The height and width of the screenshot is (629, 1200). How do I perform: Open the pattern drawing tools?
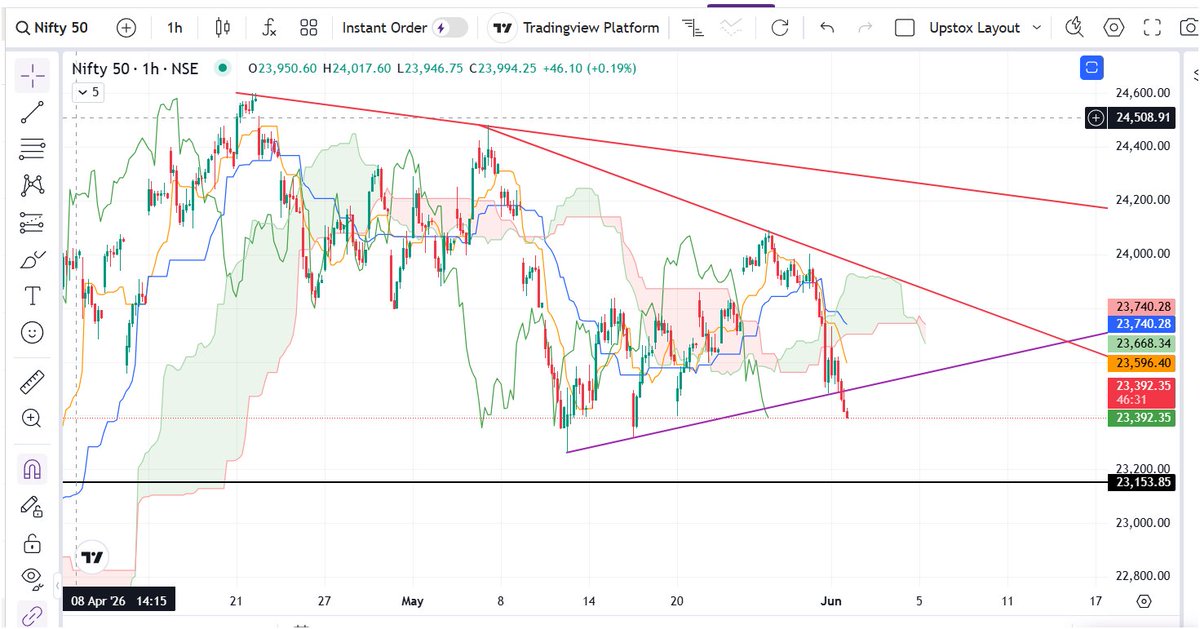[32, 185]
